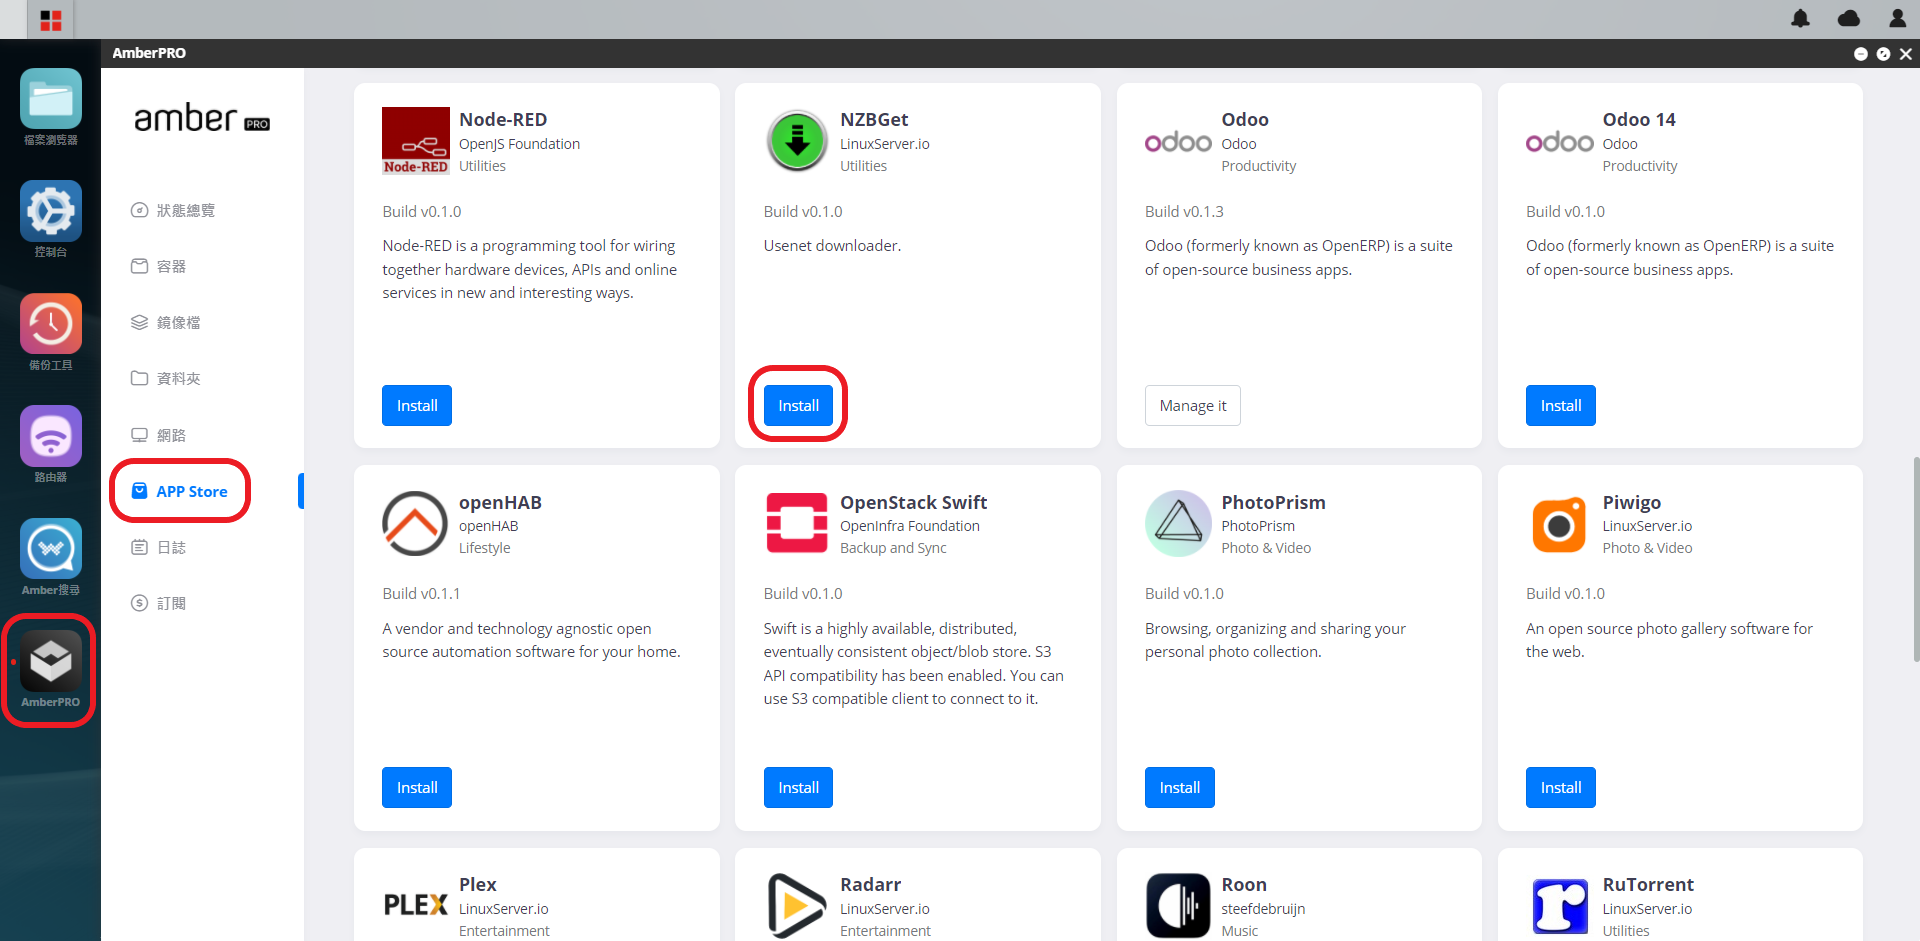Viewport: 1920px width, 941px height.
Task: Click the openHAB title text
Action: pyautogui.click(x=500, y=502)
